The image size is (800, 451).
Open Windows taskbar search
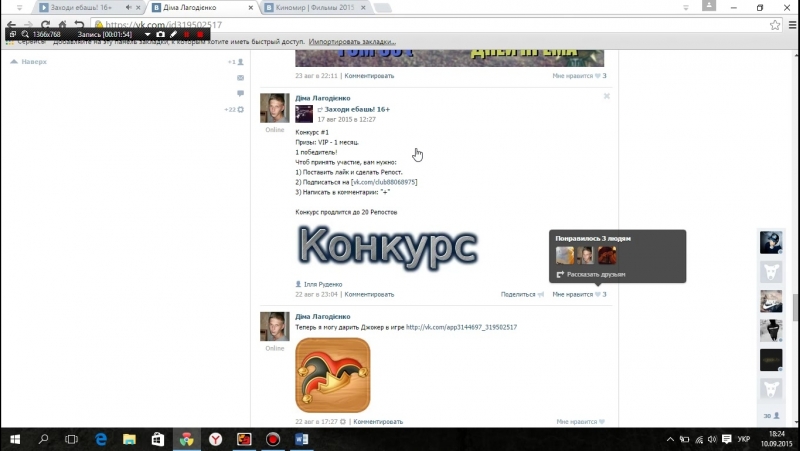point(43,439)
